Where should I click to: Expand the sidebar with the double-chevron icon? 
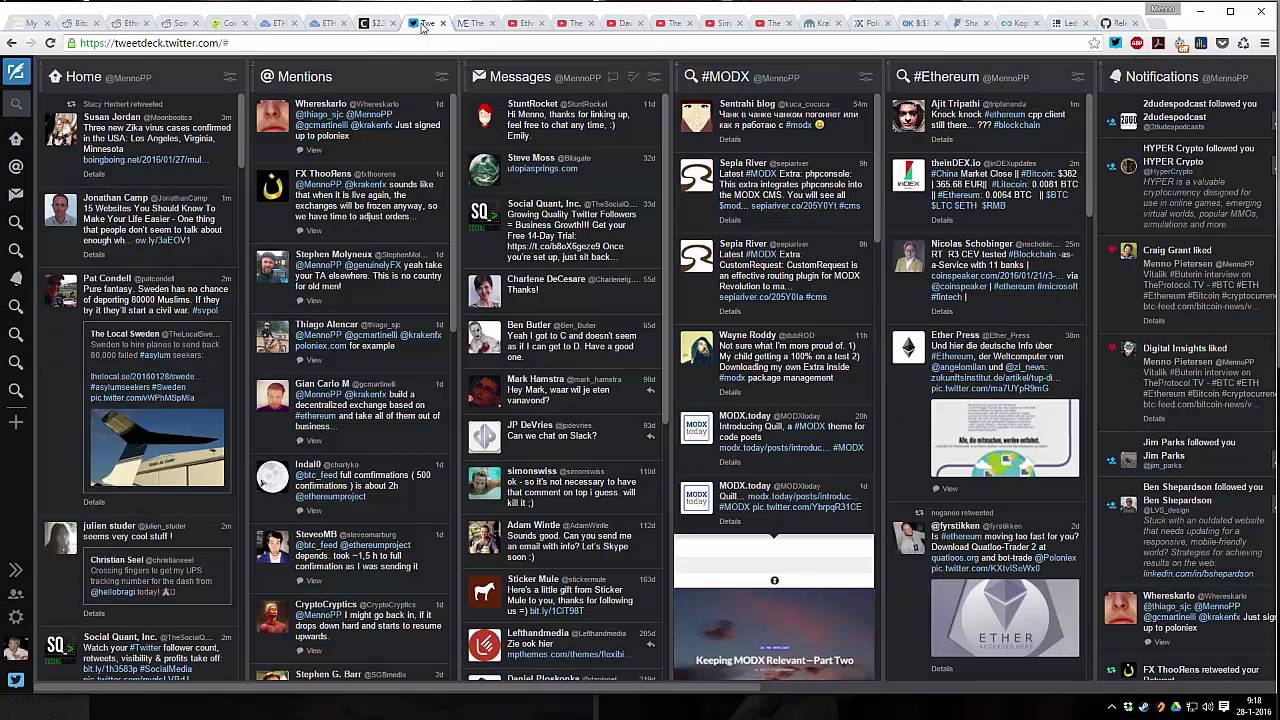(15, 570)
